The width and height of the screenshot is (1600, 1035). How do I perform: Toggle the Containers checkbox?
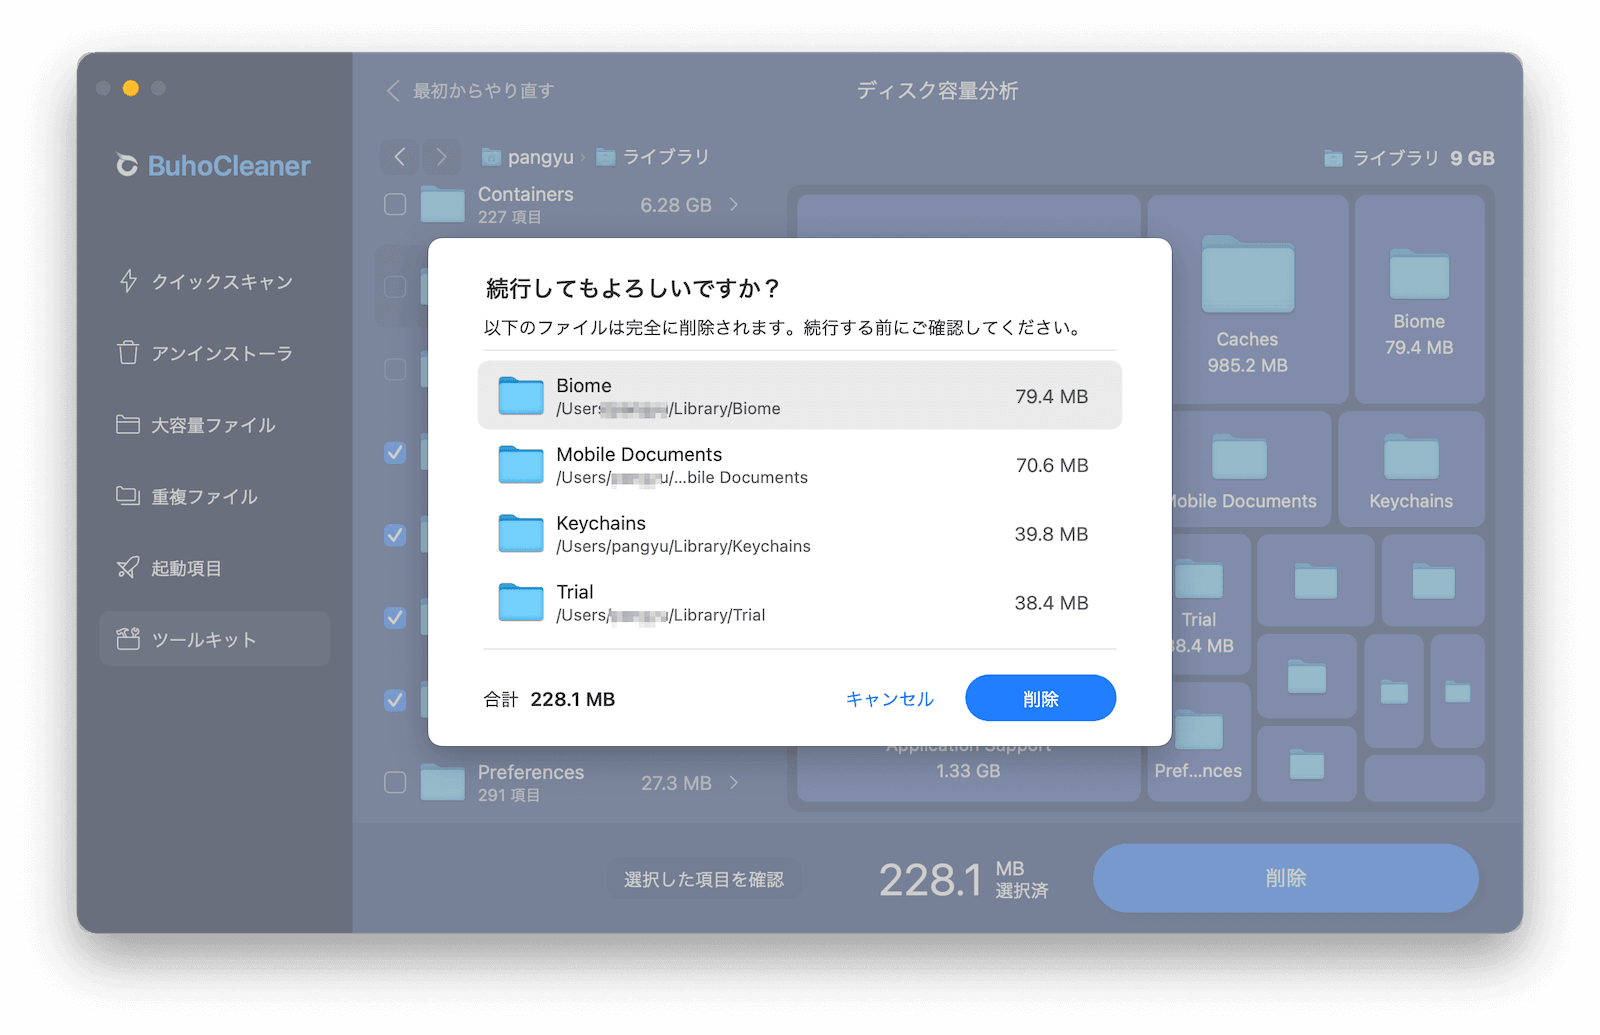tap(395, 204)
